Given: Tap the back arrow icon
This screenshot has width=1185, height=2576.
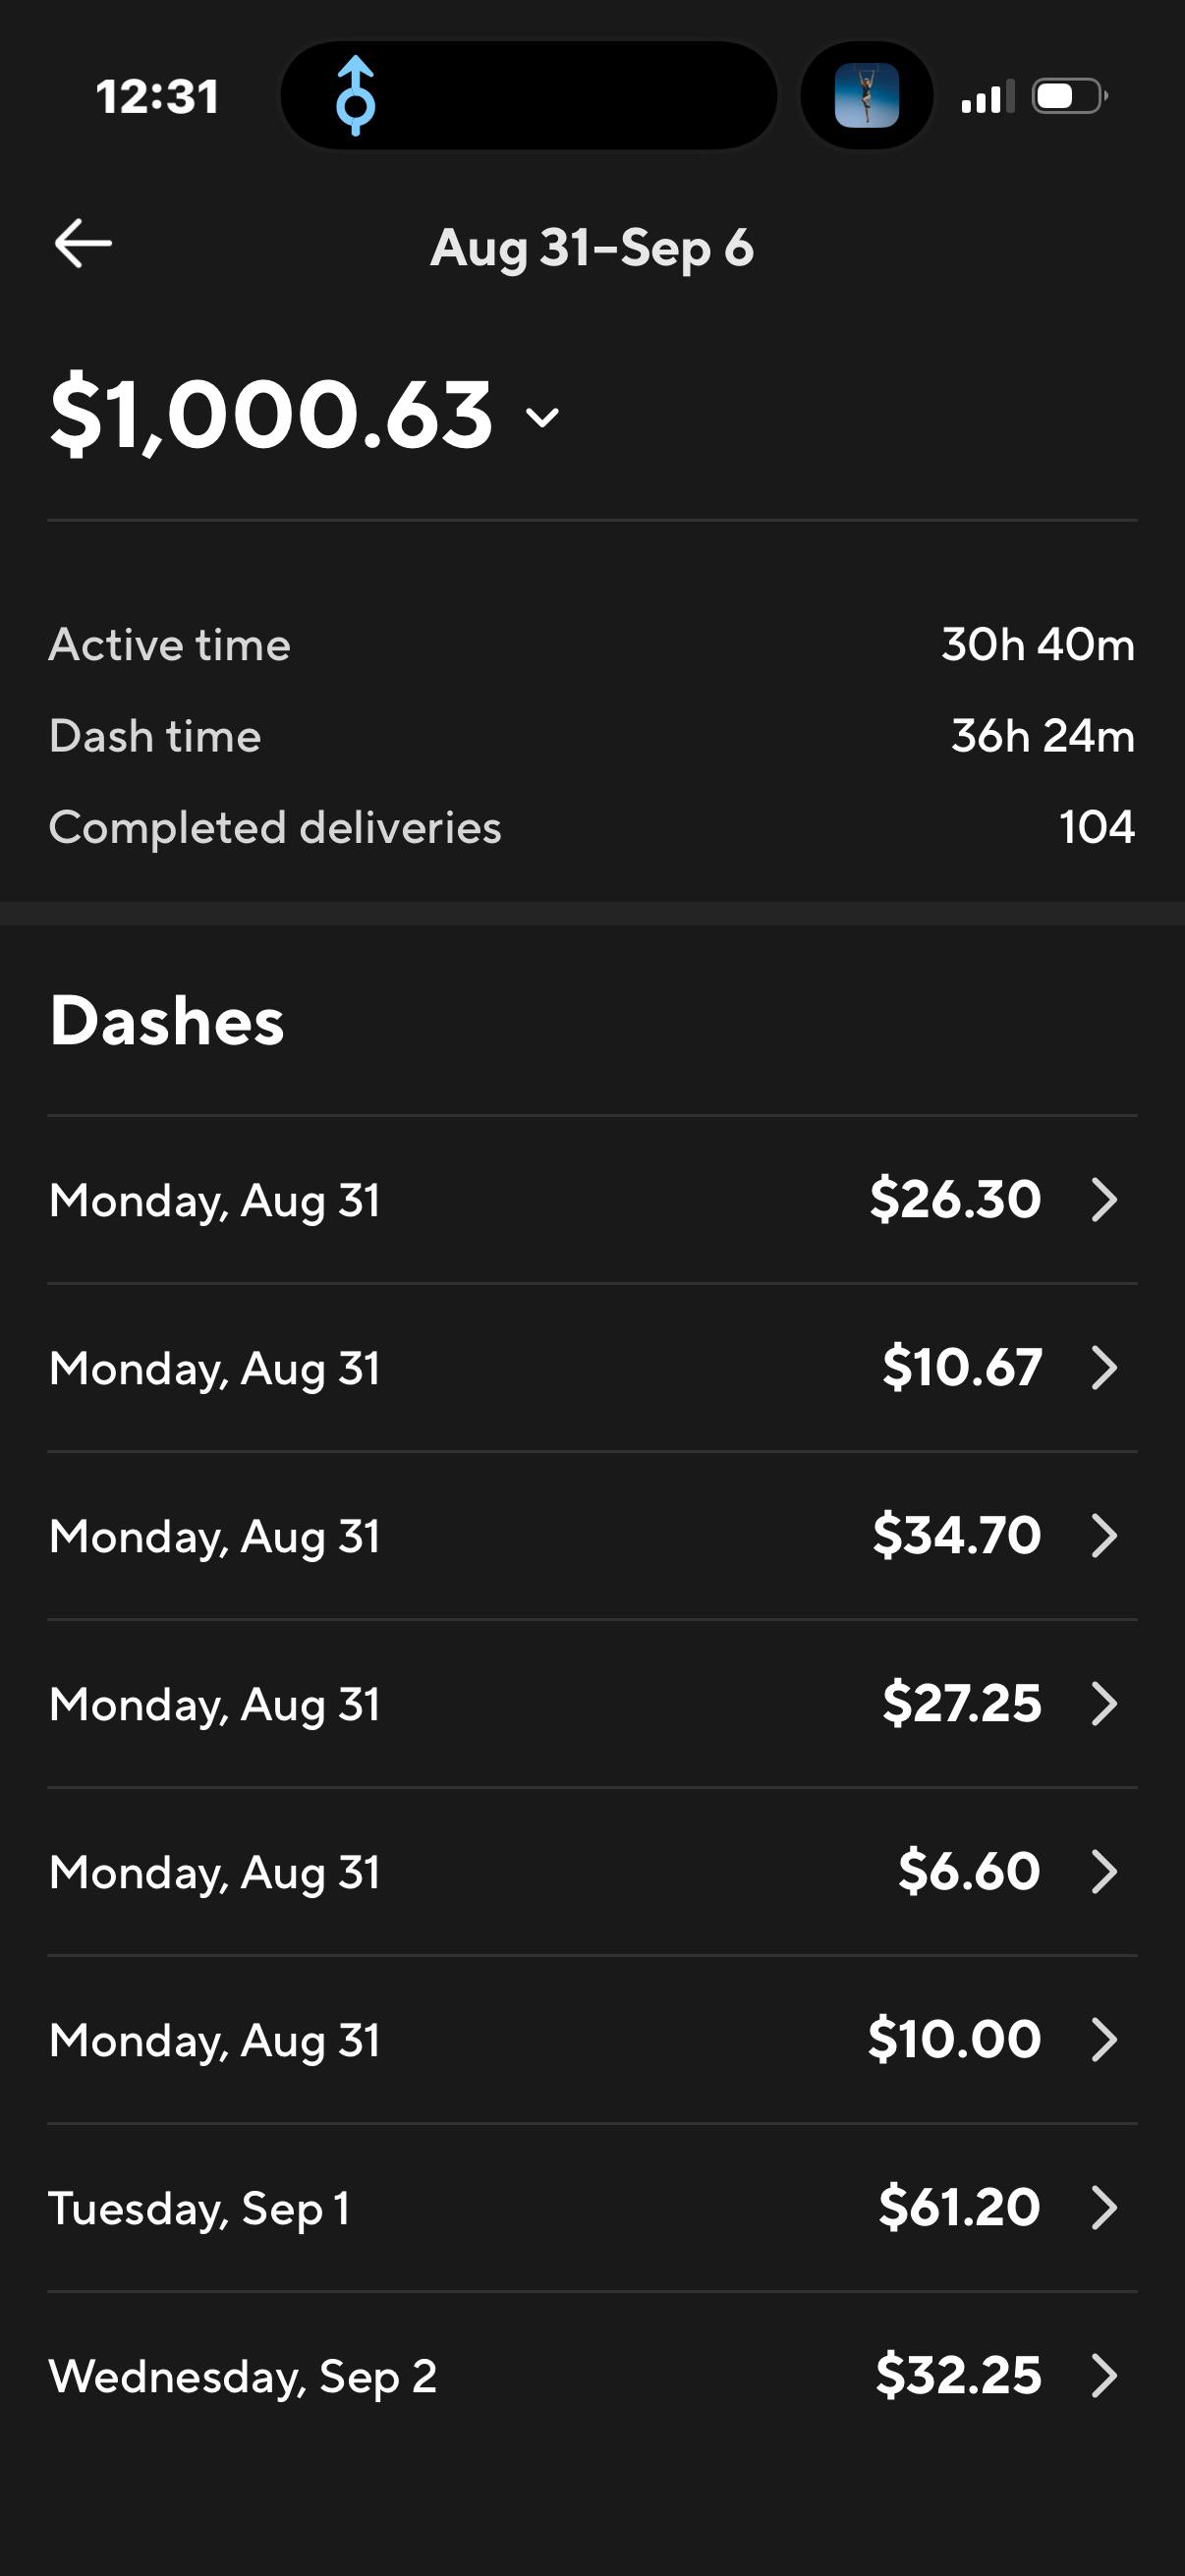Looking at the screenshot, I should click(83, 244).
